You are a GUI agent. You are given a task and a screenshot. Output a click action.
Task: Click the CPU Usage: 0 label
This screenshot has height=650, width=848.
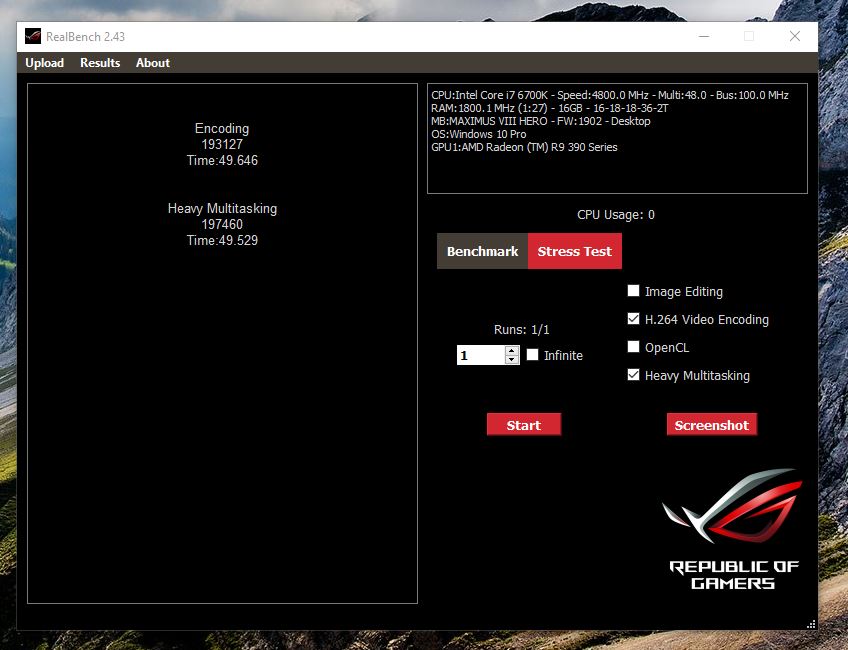616,215
